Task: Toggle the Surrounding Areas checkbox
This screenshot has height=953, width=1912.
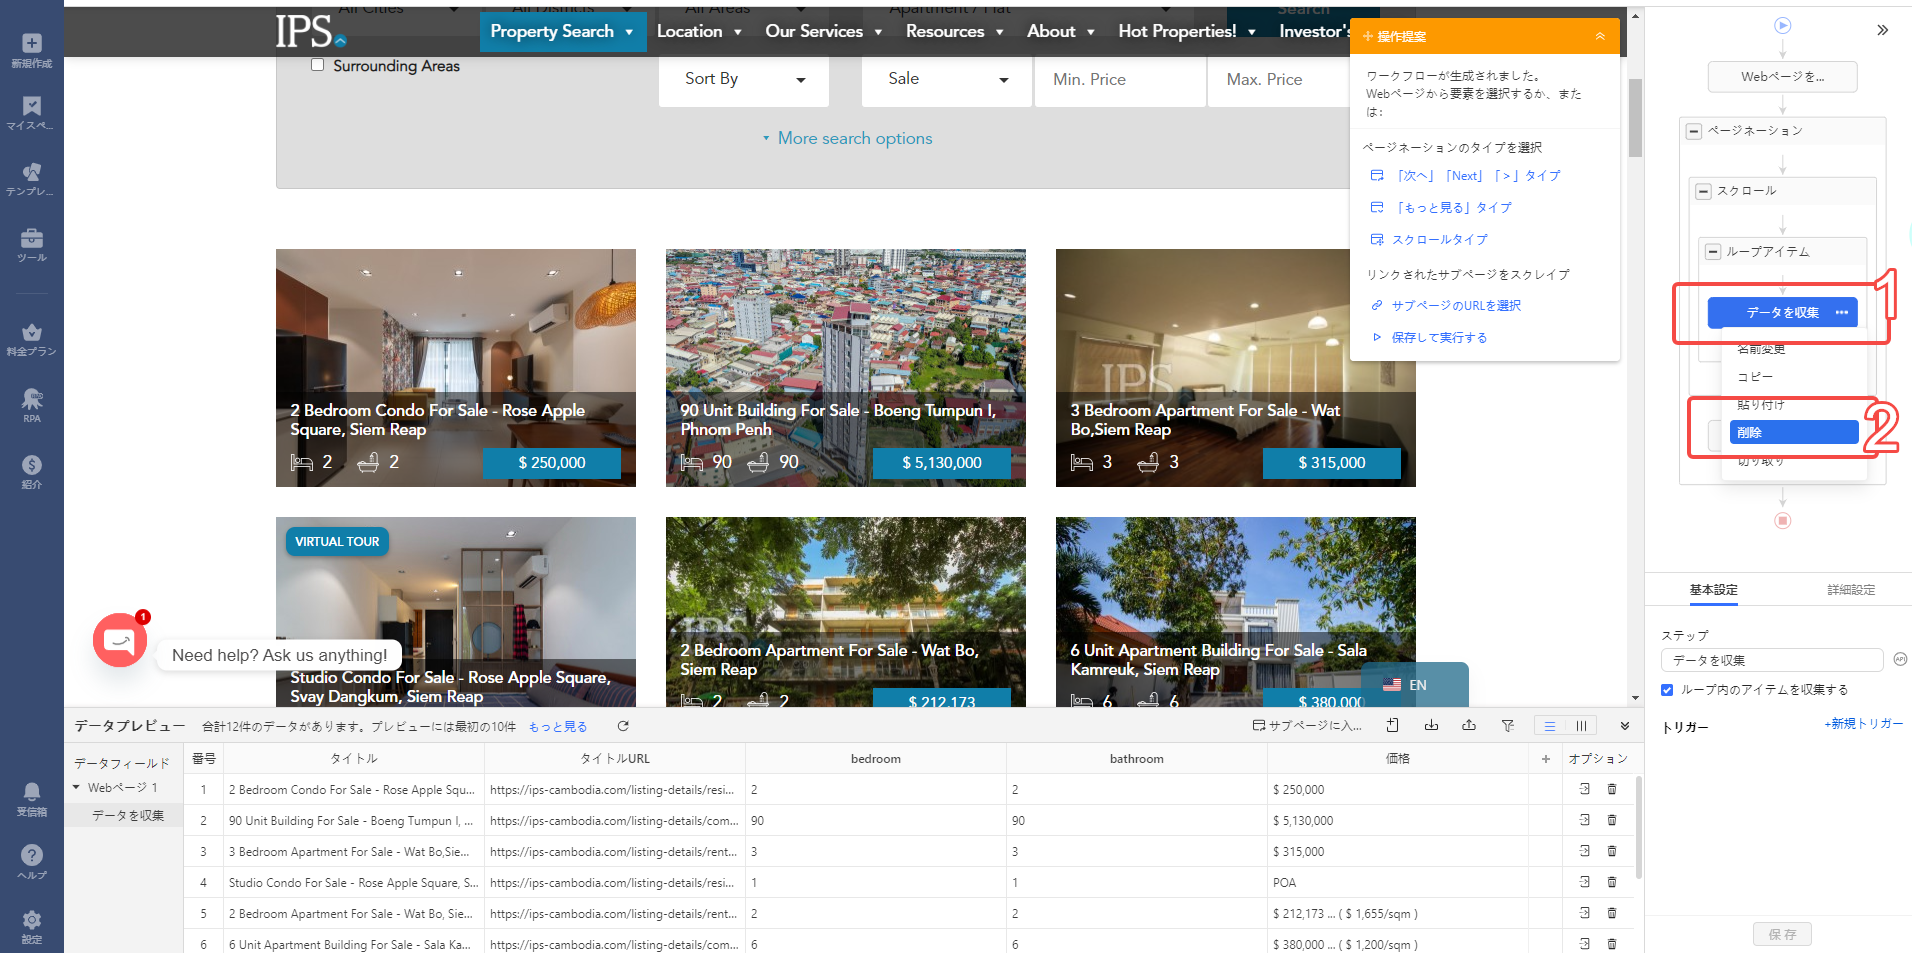Action: (318, 65)
